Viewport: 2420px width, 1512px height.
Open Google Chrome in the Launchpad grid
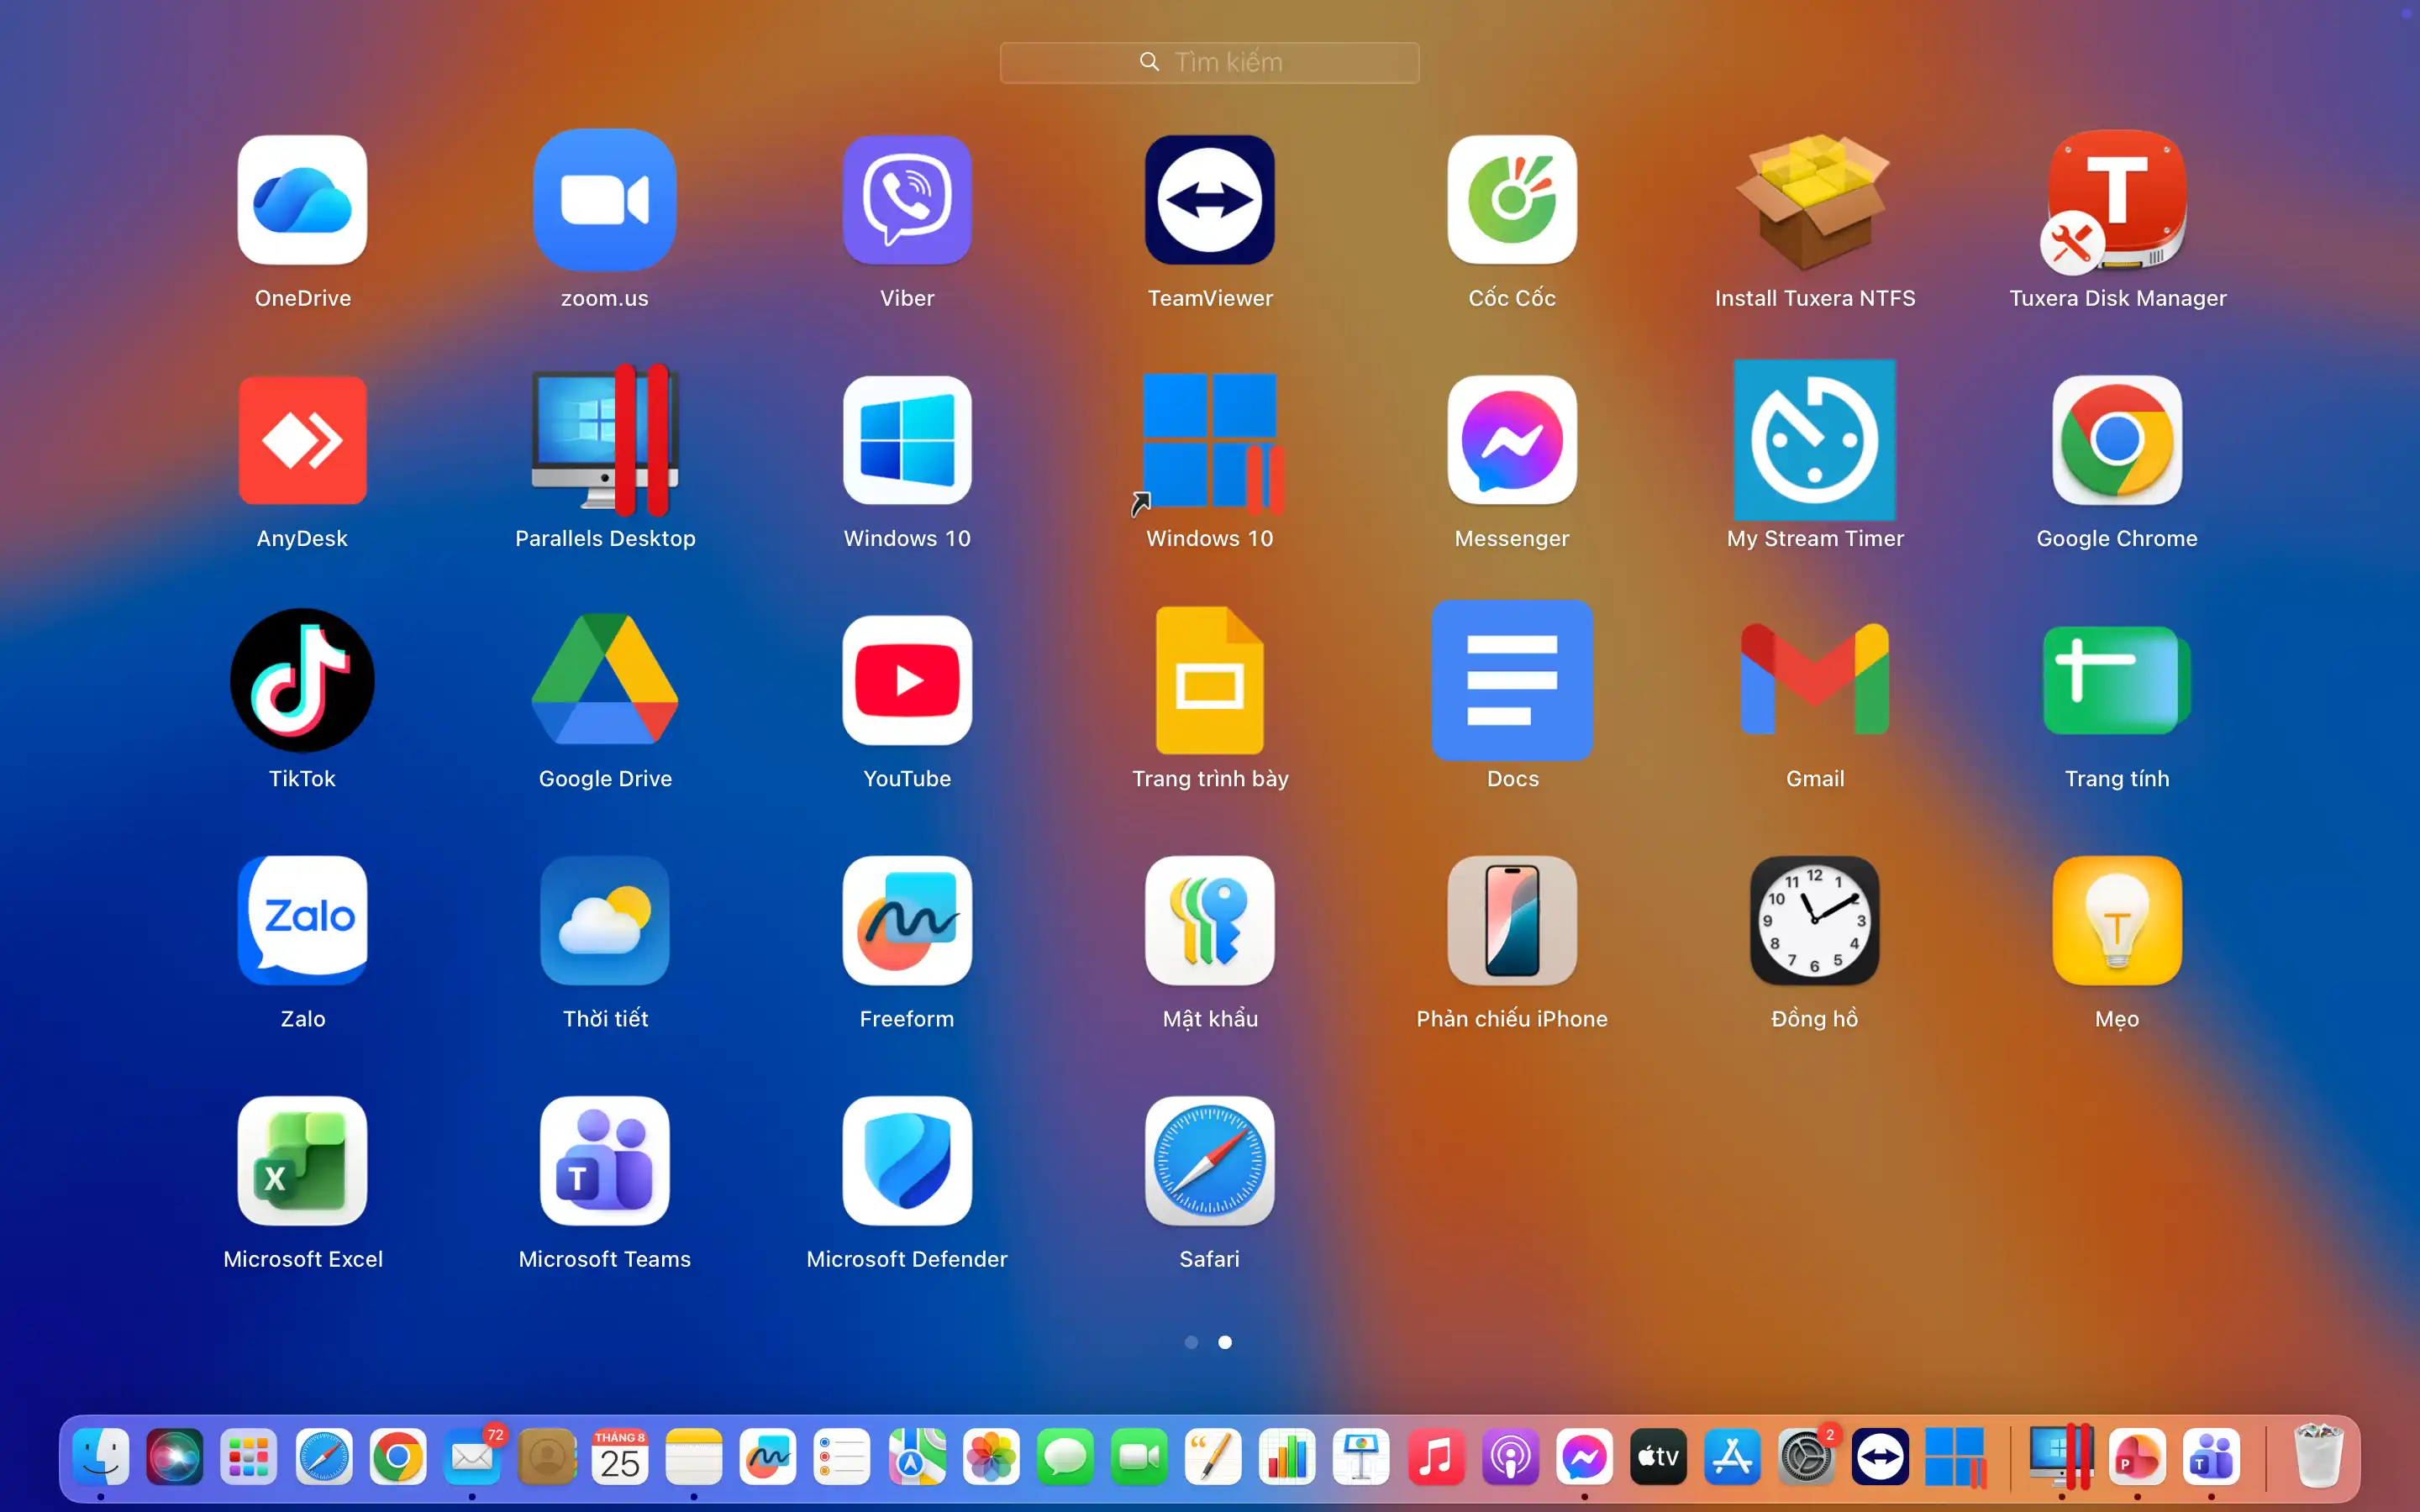2117,440
